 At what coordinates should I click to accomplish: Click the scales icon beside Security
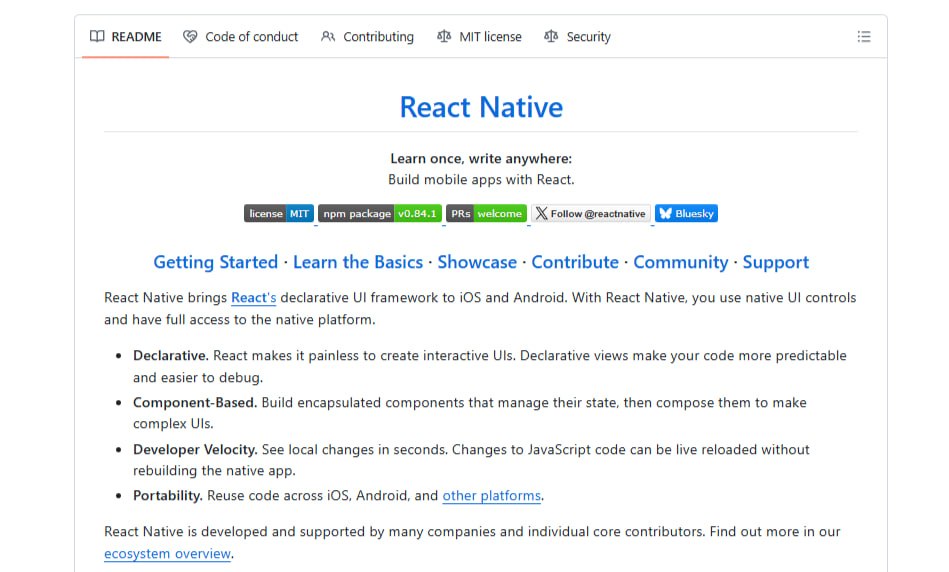pos(551,37)
